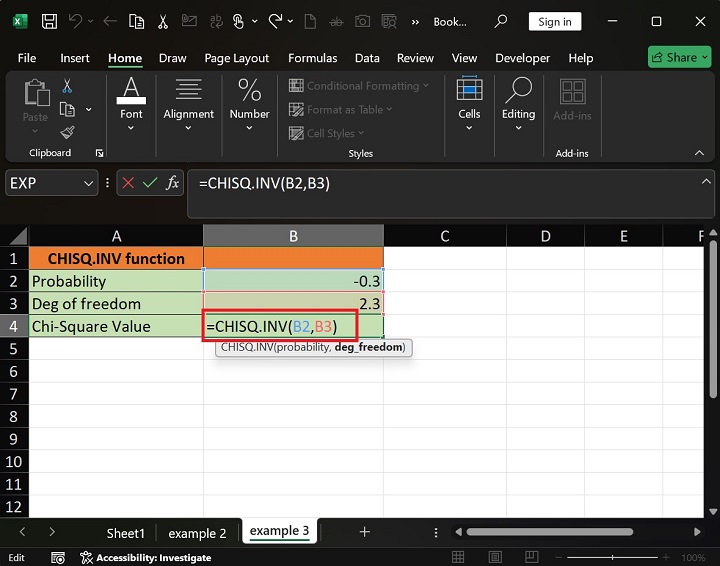This screenshot has width=720, height=566.
Task: Select the Format Painter brush
Action: [x=67, y=132]
